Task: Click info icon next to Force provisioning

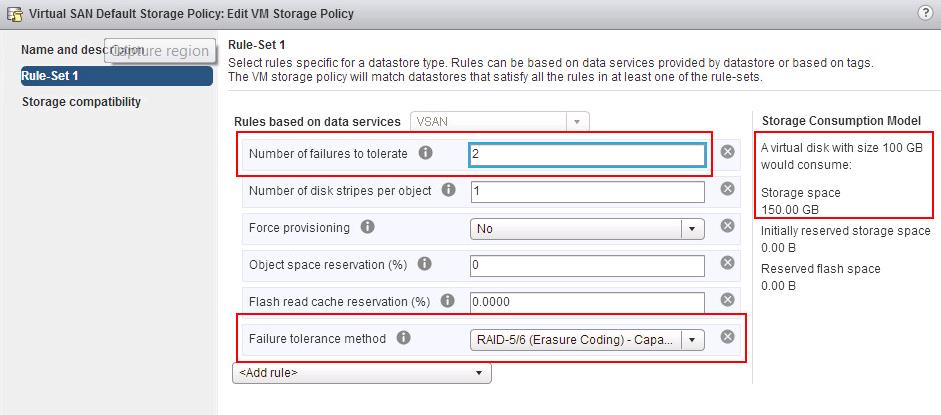Action: [367, 227]
